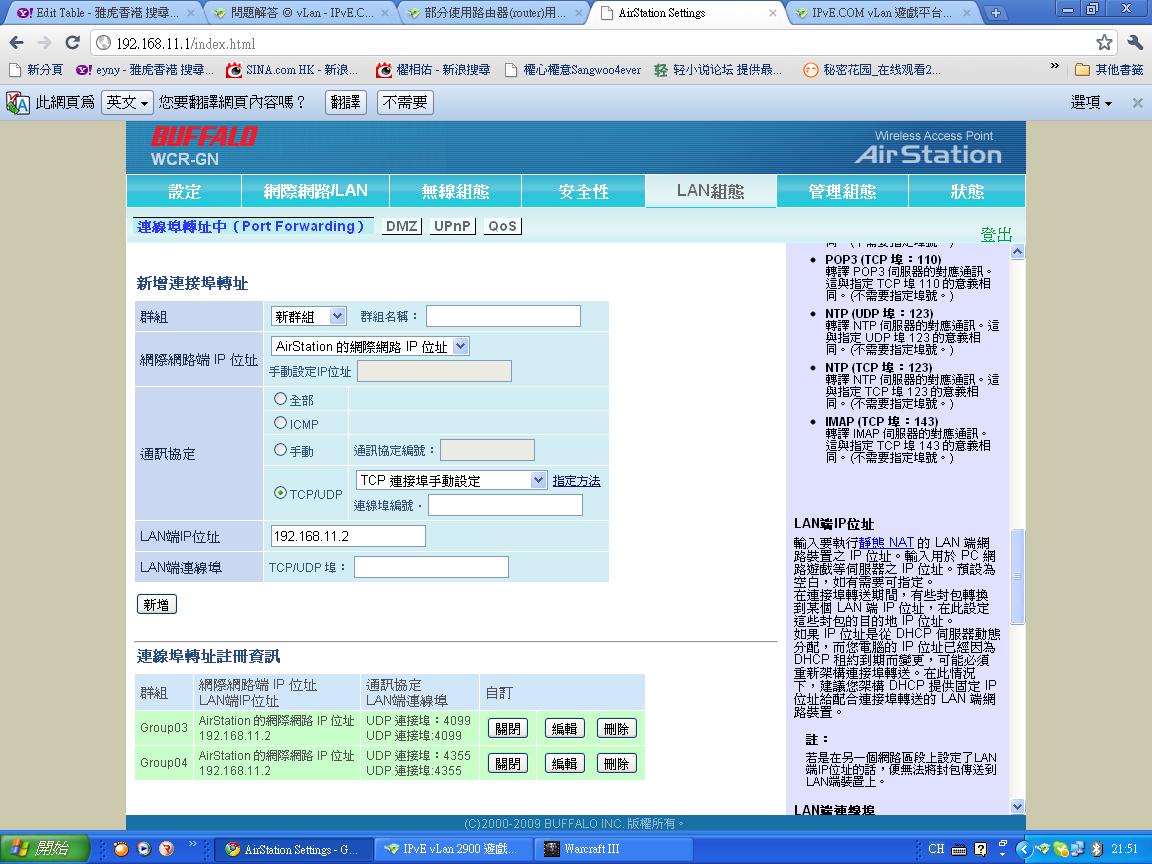Image resolution: width=1152 pixels, height=864 pixels.
Task: Click the 新增 add button
Action: point(156,604)
